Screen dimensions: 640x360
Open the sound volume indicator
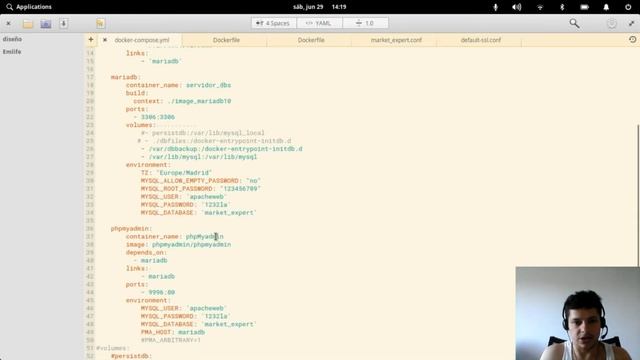point(517,7)
